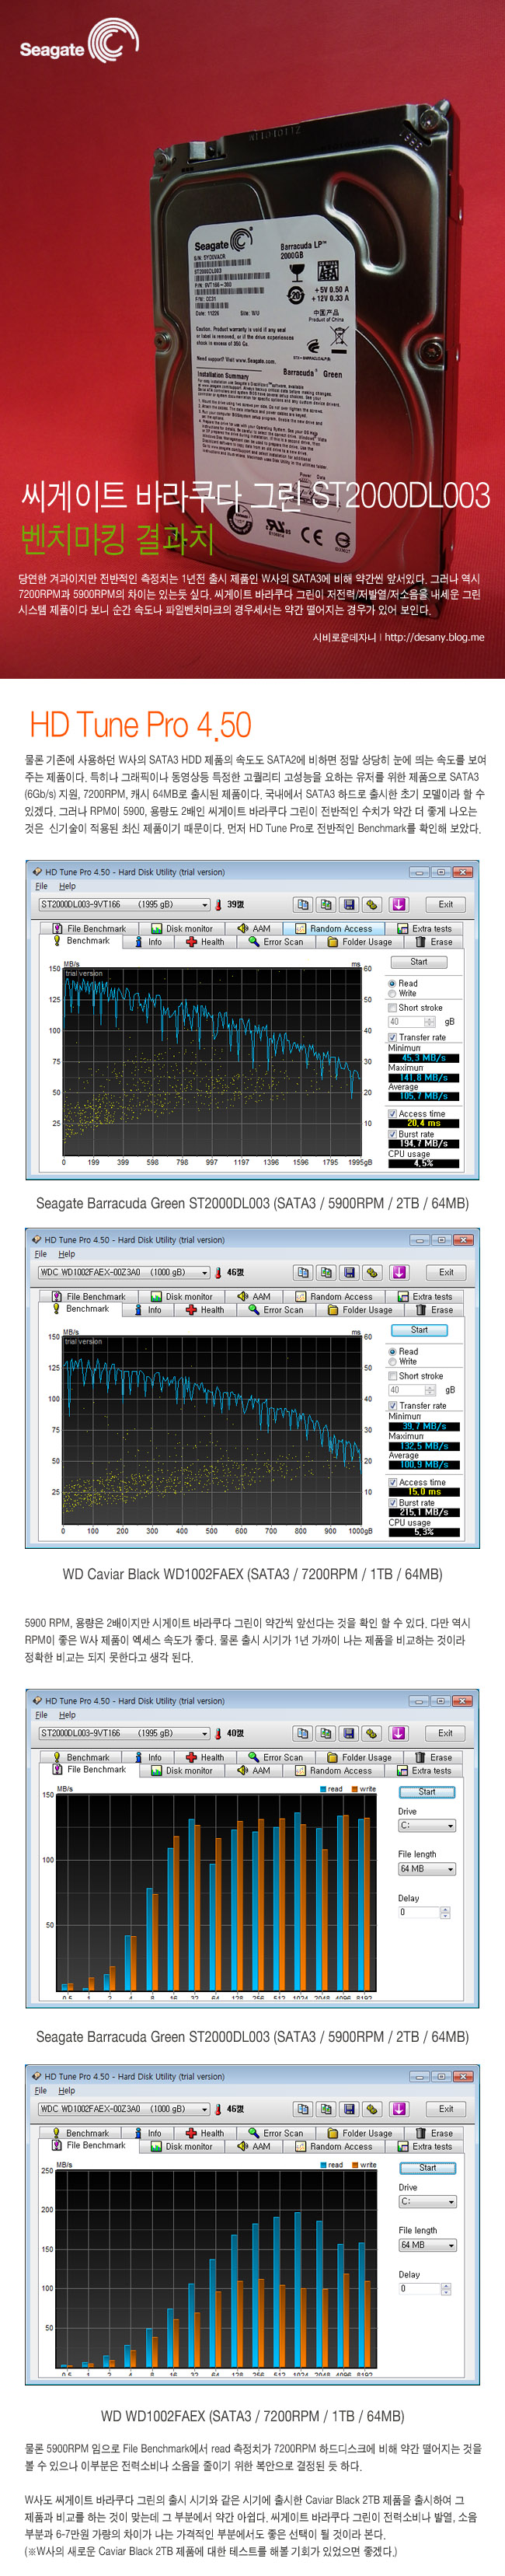The height and width of the screenshot is (2576, 505).
Task: Click thermometer 39° icon in Seagate Benchmark window
Action: pyautogui.click(x=218, y=904)
